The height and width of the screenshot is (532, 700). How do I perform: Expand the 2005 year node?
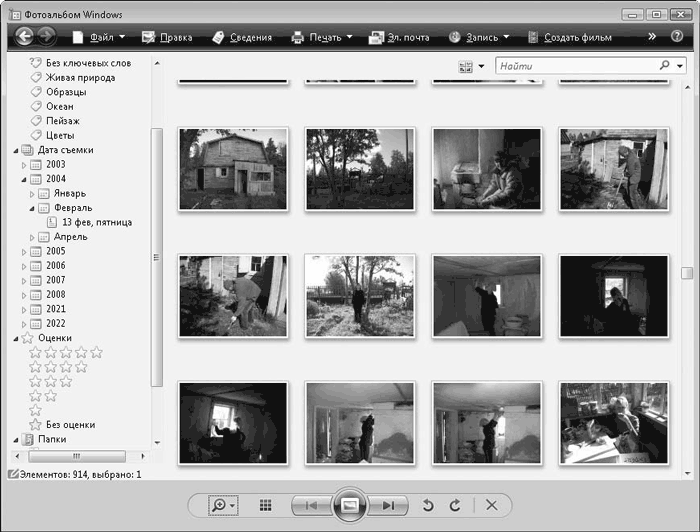point(24,252)
